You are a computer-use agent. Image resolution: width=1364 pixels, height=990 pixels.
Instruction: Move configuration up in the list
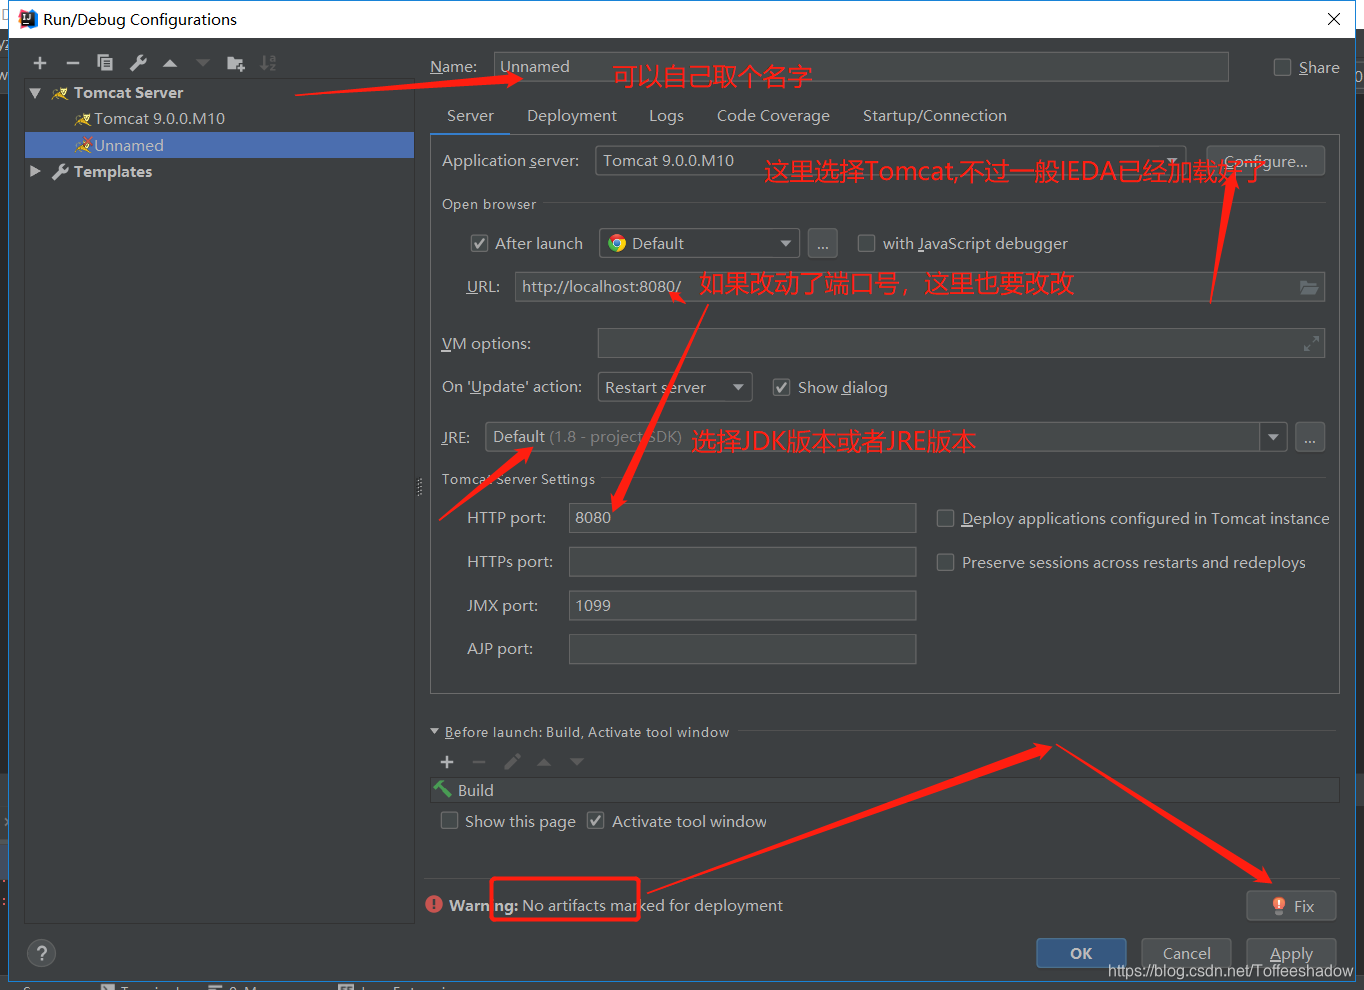(170, 63)
